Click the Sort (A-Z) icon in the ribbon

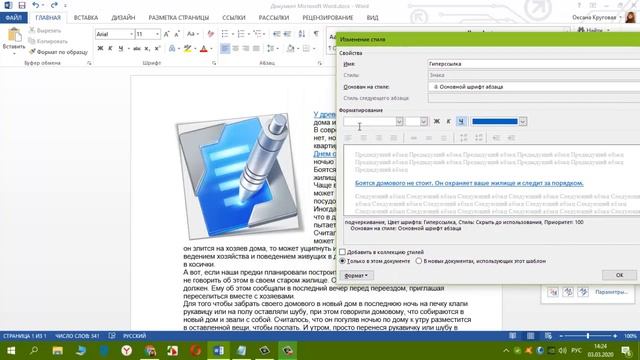[x=302, y=34]
